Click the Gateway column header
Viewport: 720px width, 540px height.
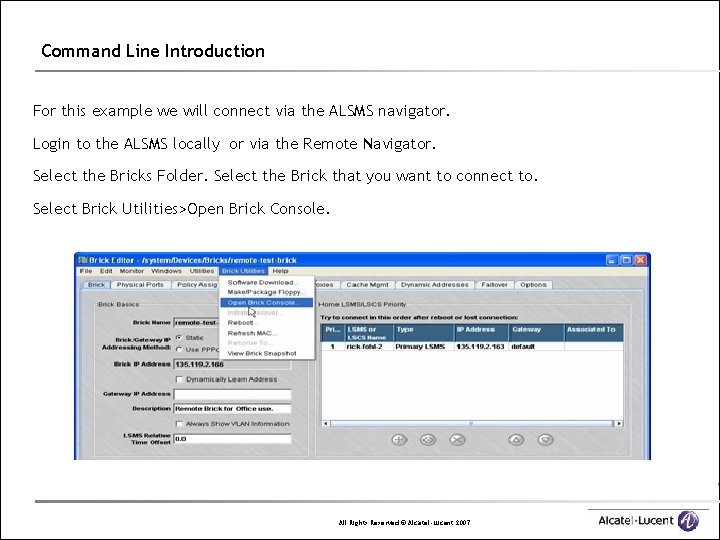[x=536, y=333]
